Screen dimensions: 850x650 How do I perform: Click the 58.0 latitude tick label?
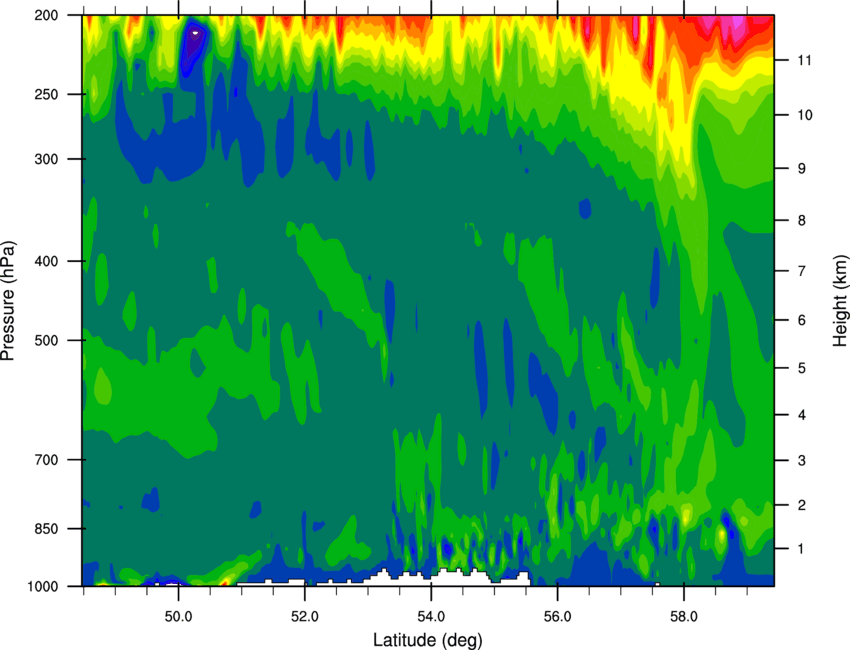[684, 617]
